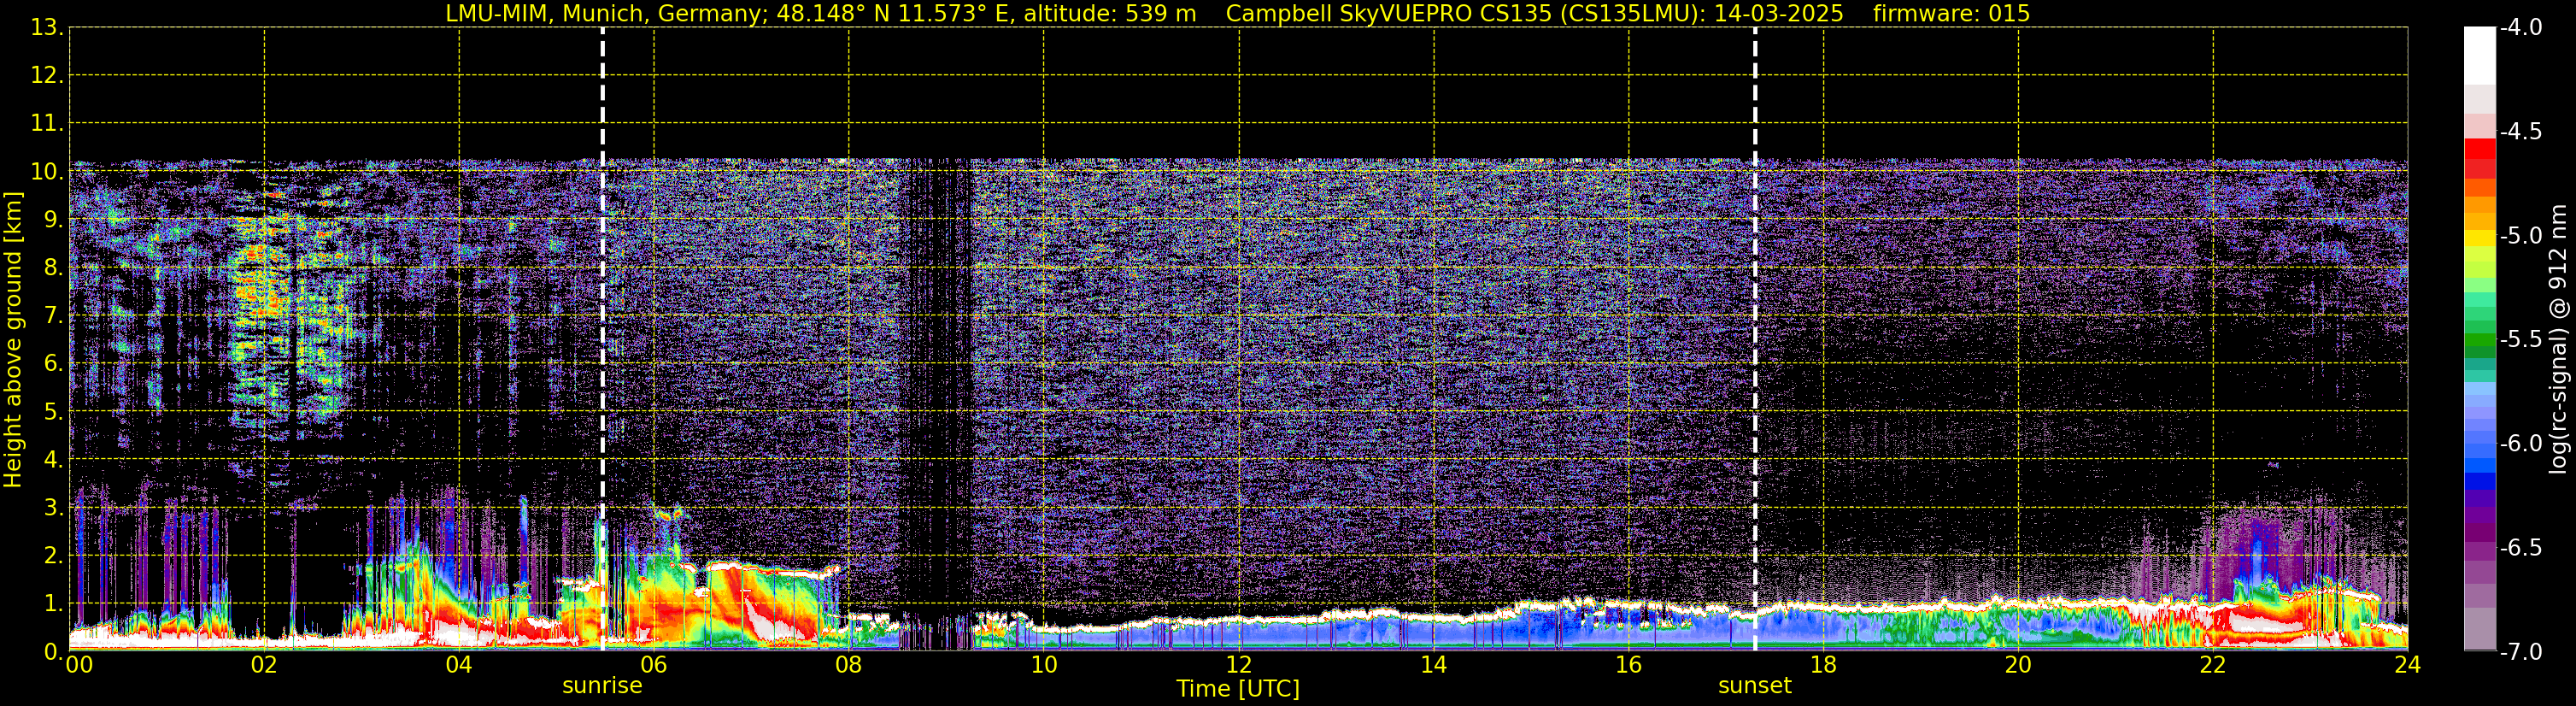Click the '10.' height axis tick label
This screenshot has height=706, width=2576.
click(x=46, y=172)
